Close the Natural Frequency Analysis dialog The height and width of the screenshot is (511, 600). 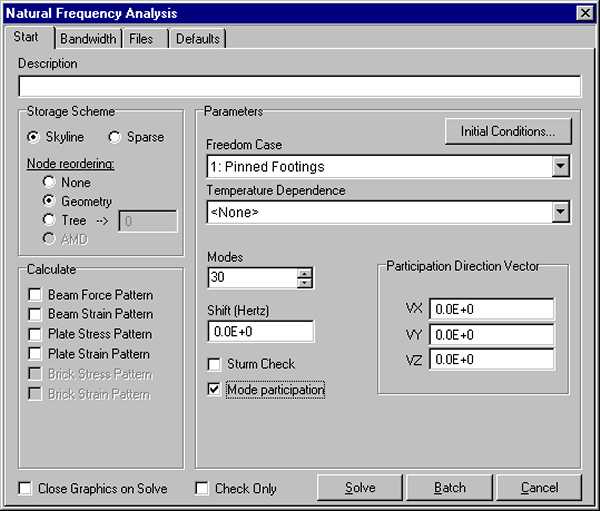[585, 13]
